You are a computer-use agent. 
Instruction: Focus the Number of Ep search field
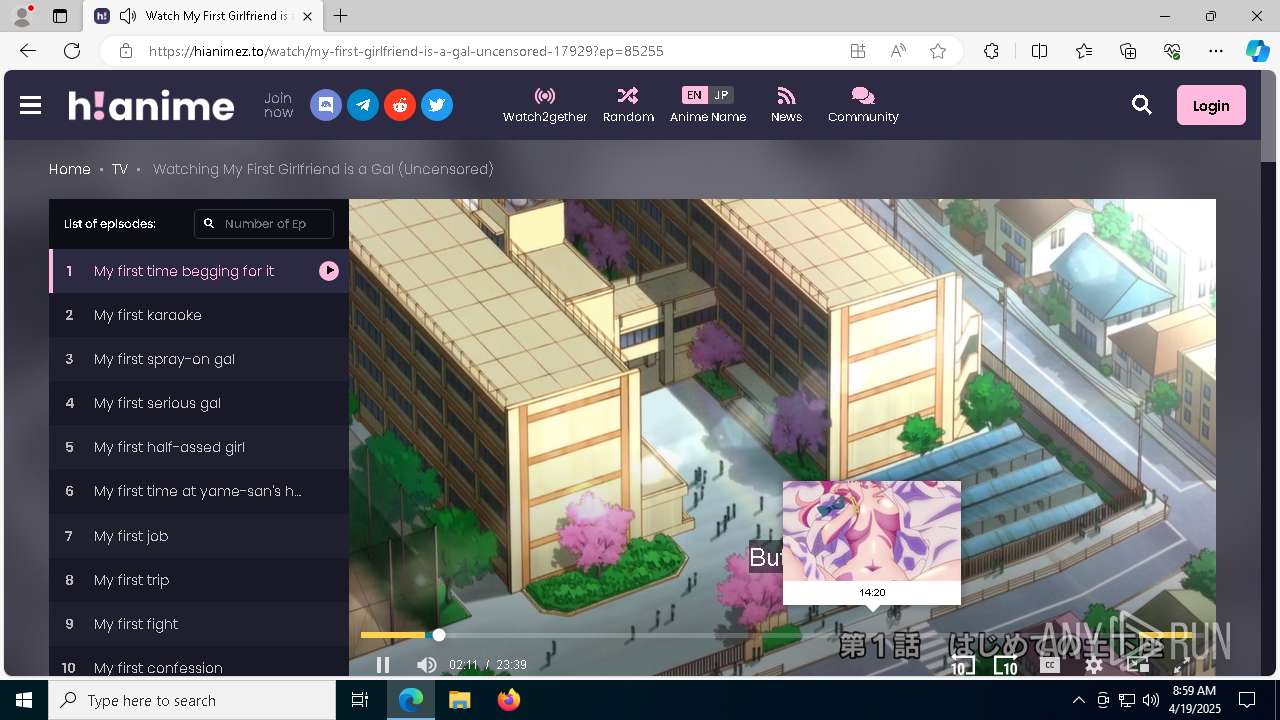point(264,224)
